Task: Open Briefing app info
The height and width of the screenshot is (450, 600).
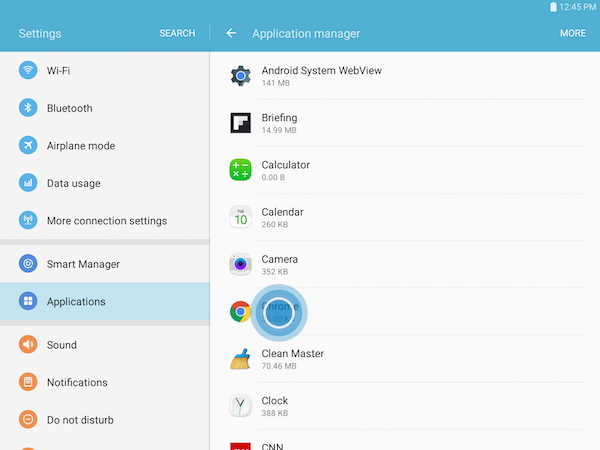Action: 405,123
